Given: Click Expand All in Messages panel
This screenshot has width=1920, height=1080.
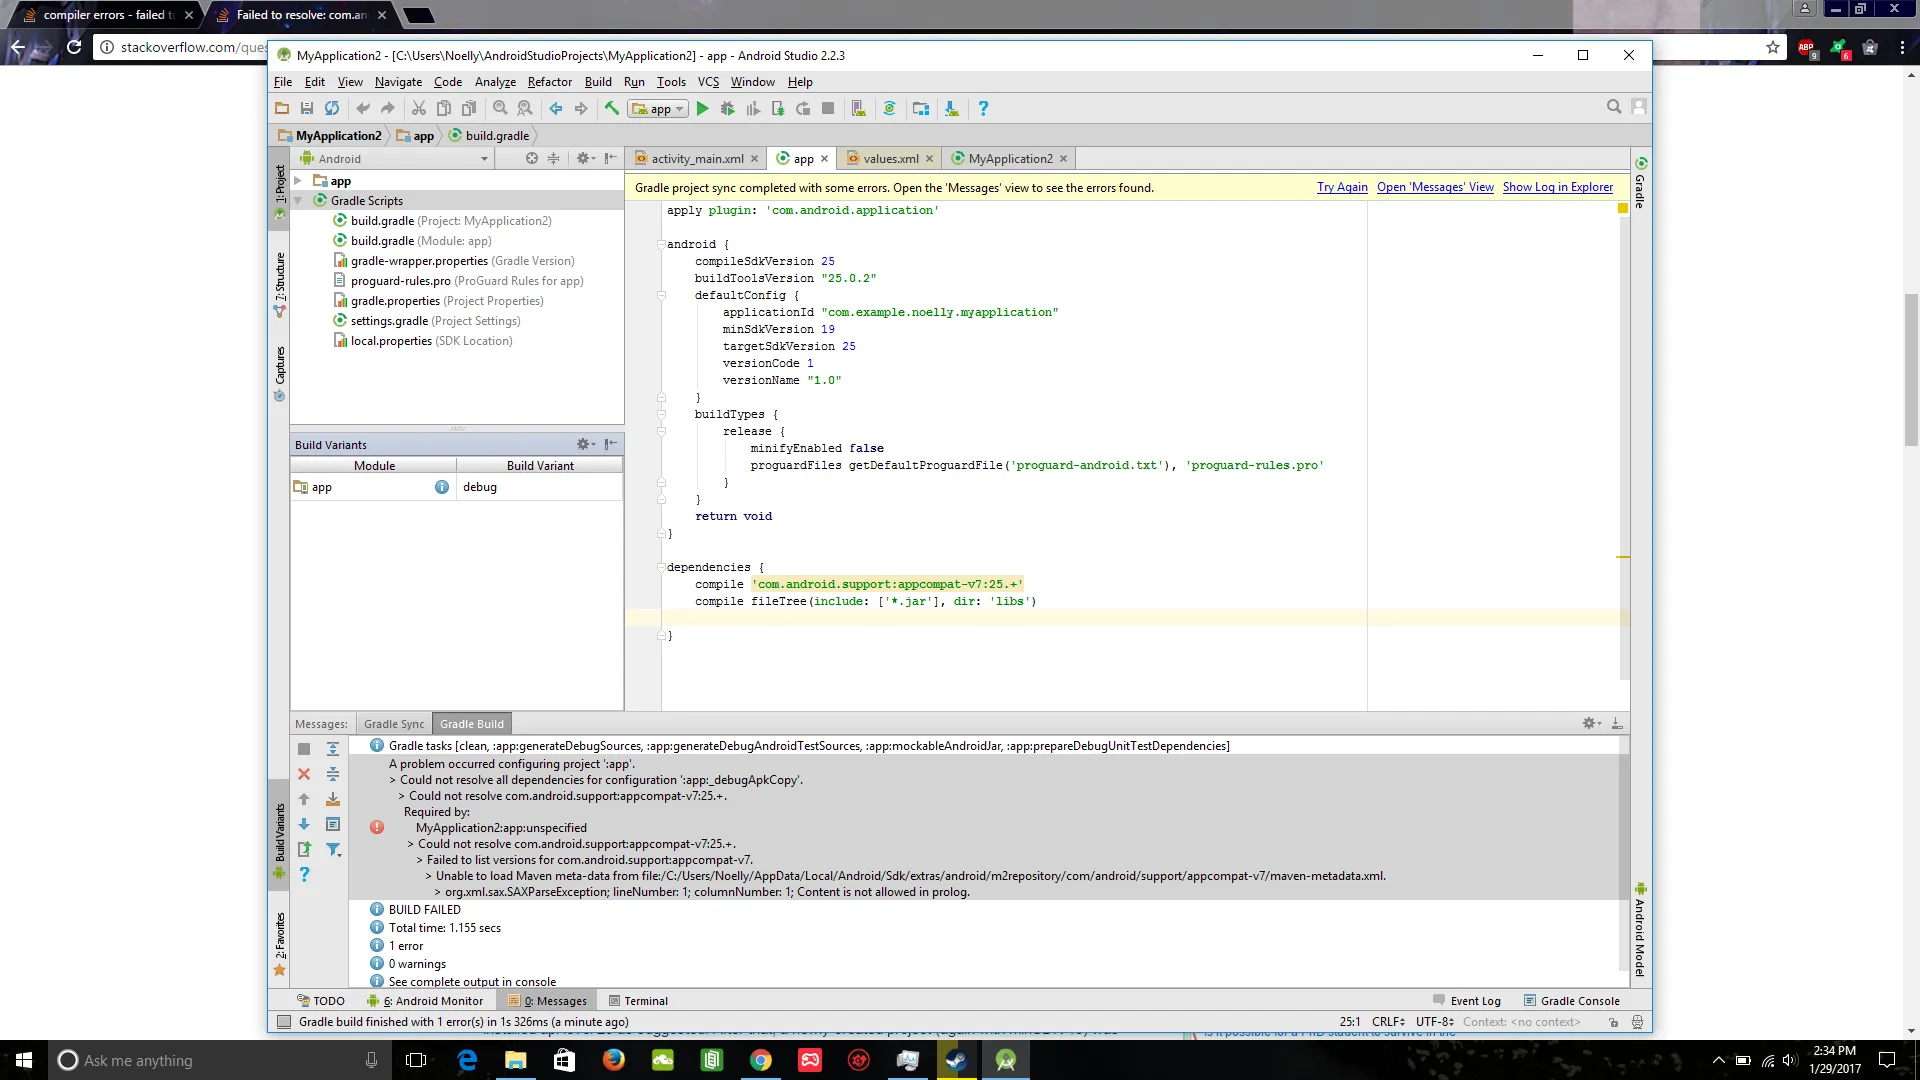Looking at the screenshot, I should click(333, 749).
